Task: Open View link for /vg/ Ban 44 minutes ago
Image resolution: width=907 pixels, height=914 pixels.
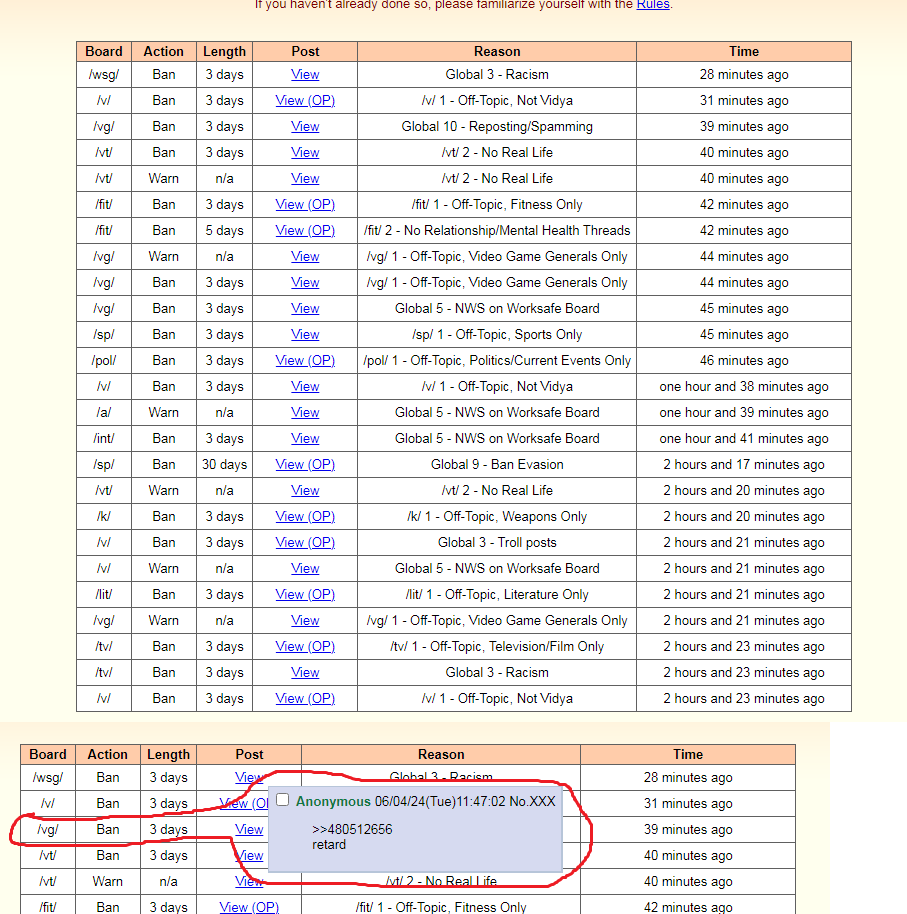Action: (x=305, y=283)
